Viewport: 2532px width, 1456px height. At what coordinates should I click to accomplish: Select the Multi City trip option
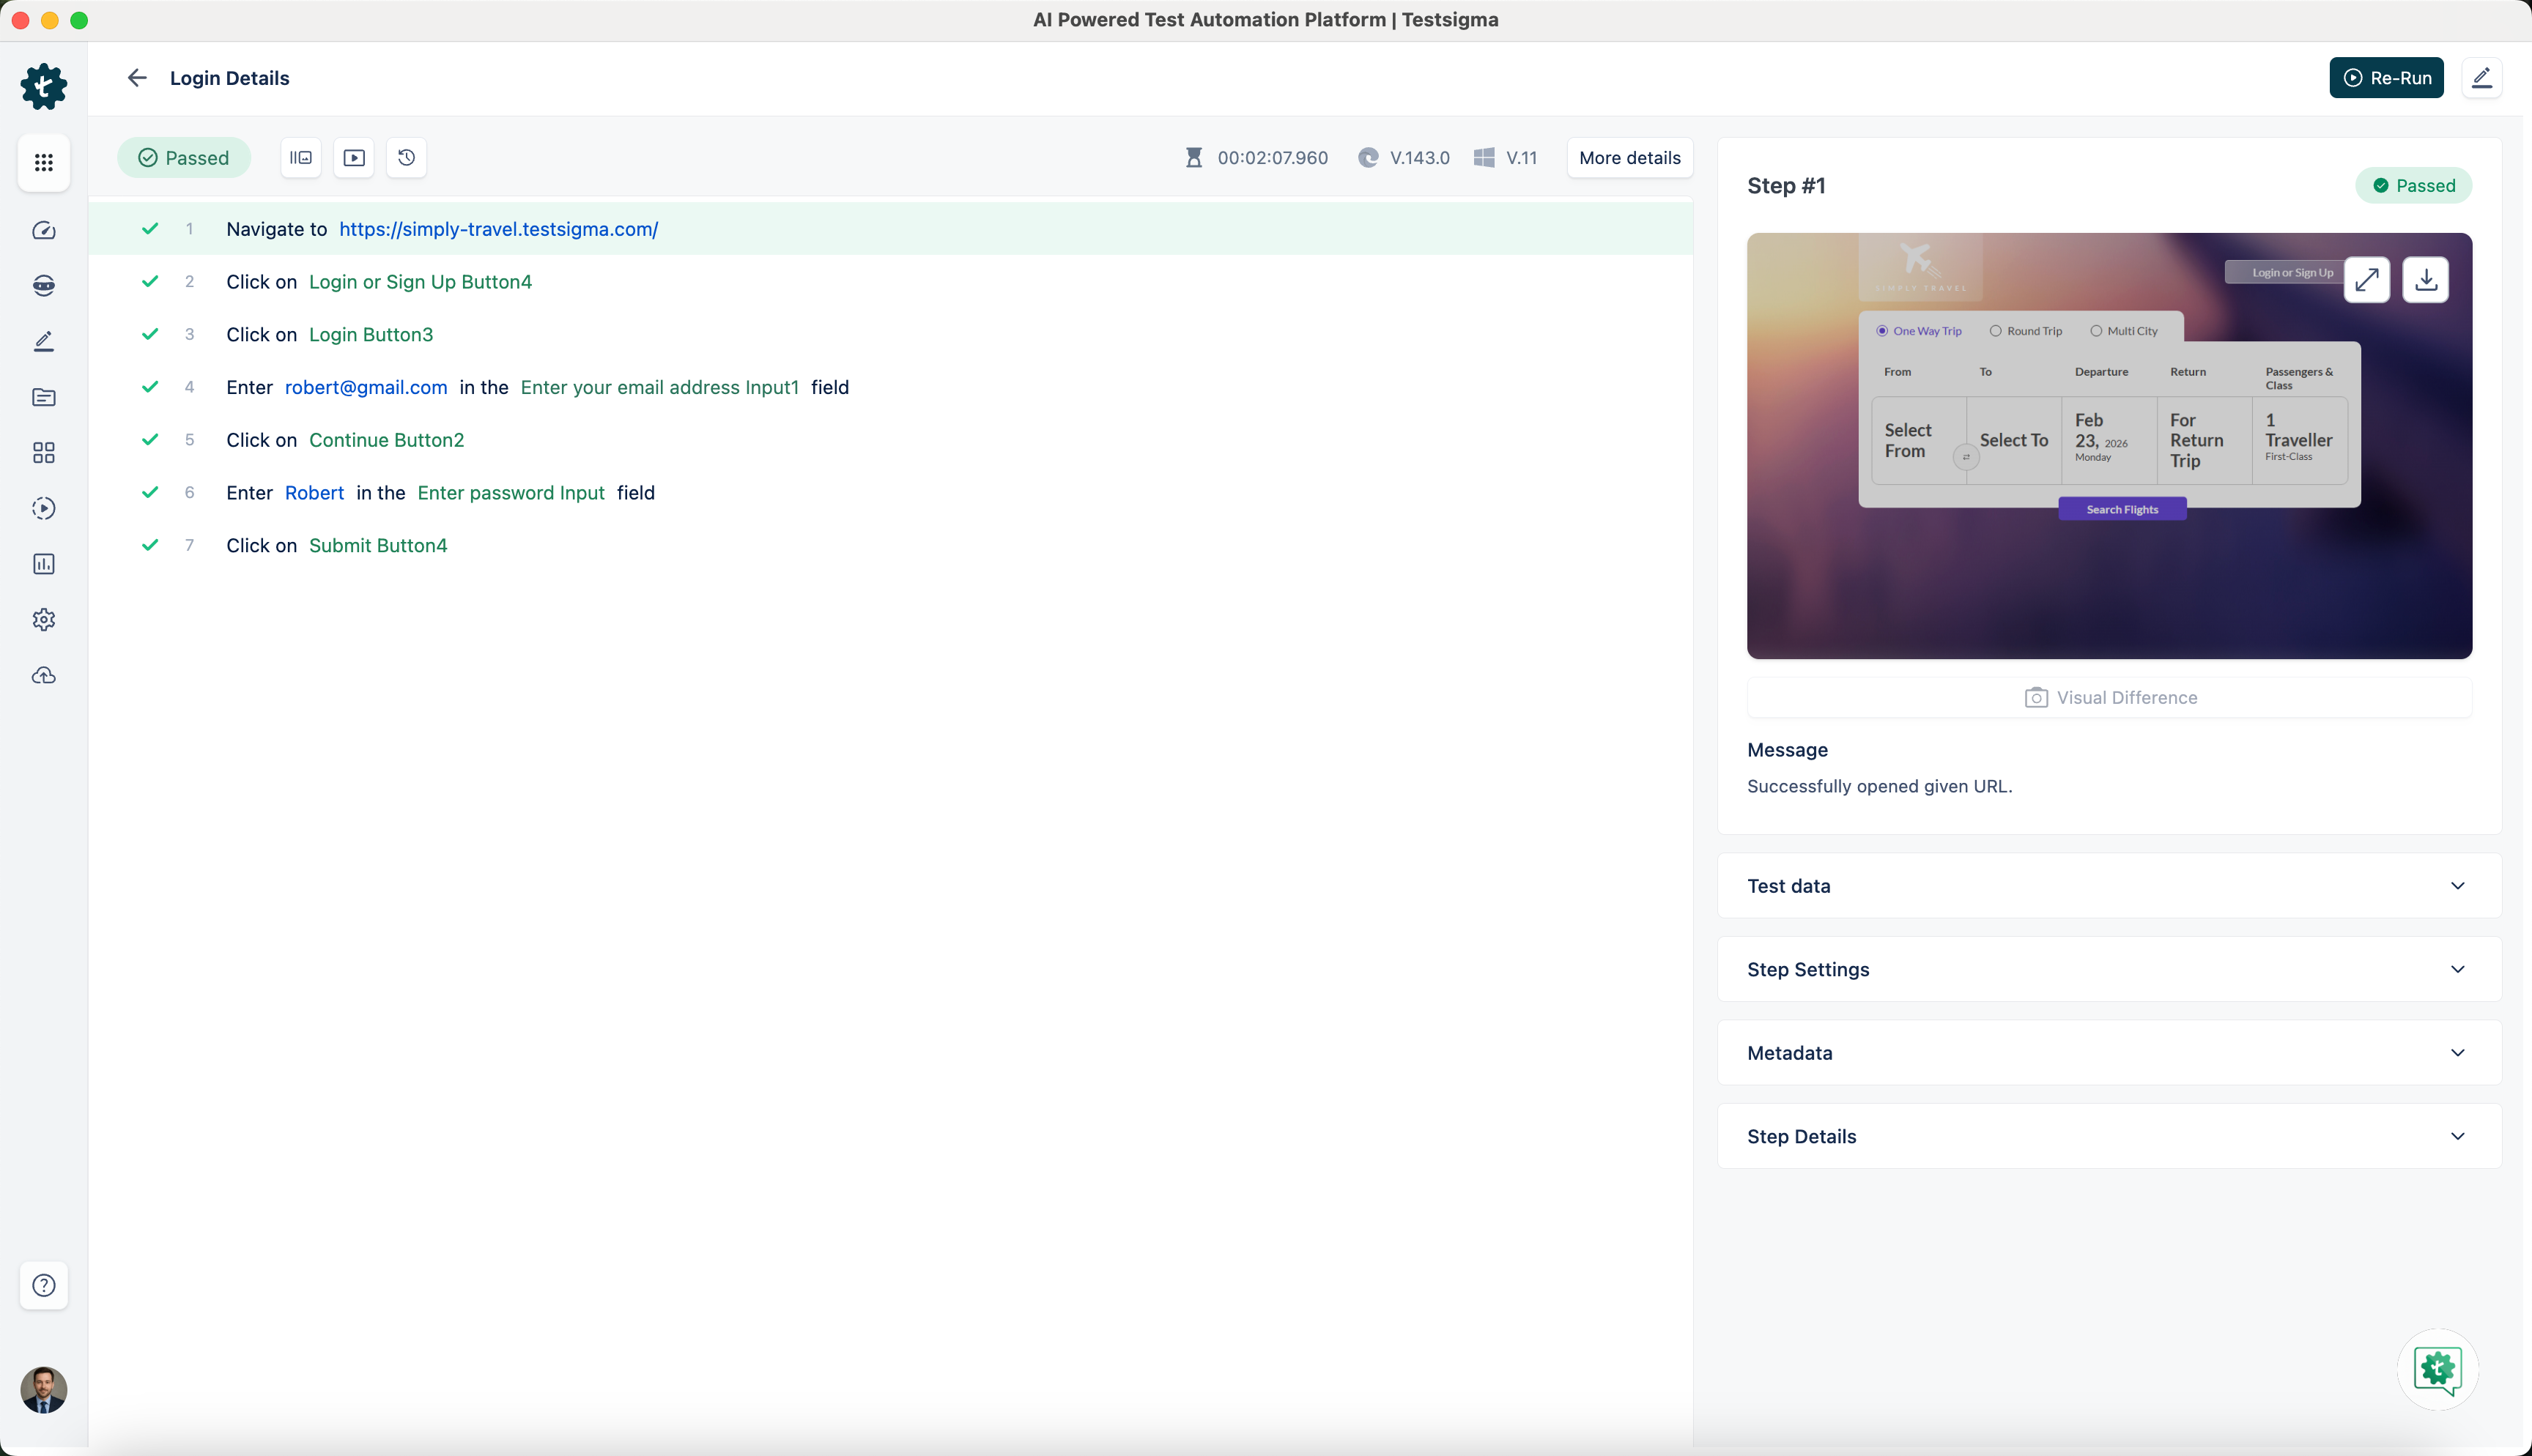pyautogui.click(x=2099, y=330)
